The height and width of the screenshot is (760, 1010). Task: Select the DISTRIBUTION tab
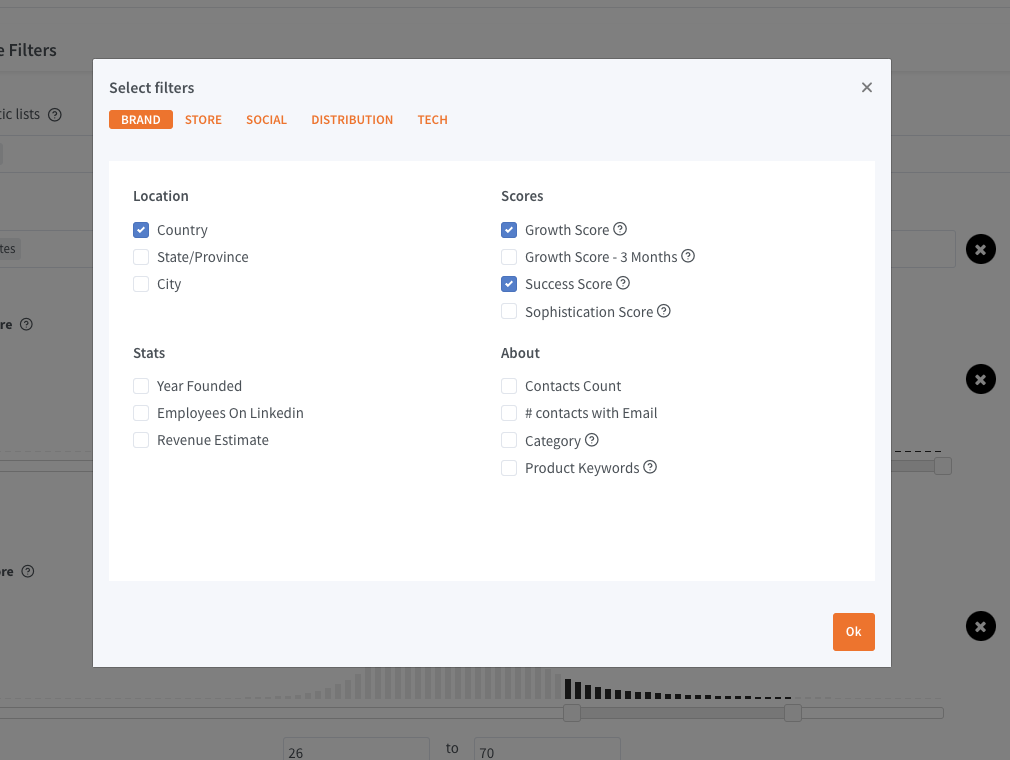pyautogui.click(x=352, y=120)
